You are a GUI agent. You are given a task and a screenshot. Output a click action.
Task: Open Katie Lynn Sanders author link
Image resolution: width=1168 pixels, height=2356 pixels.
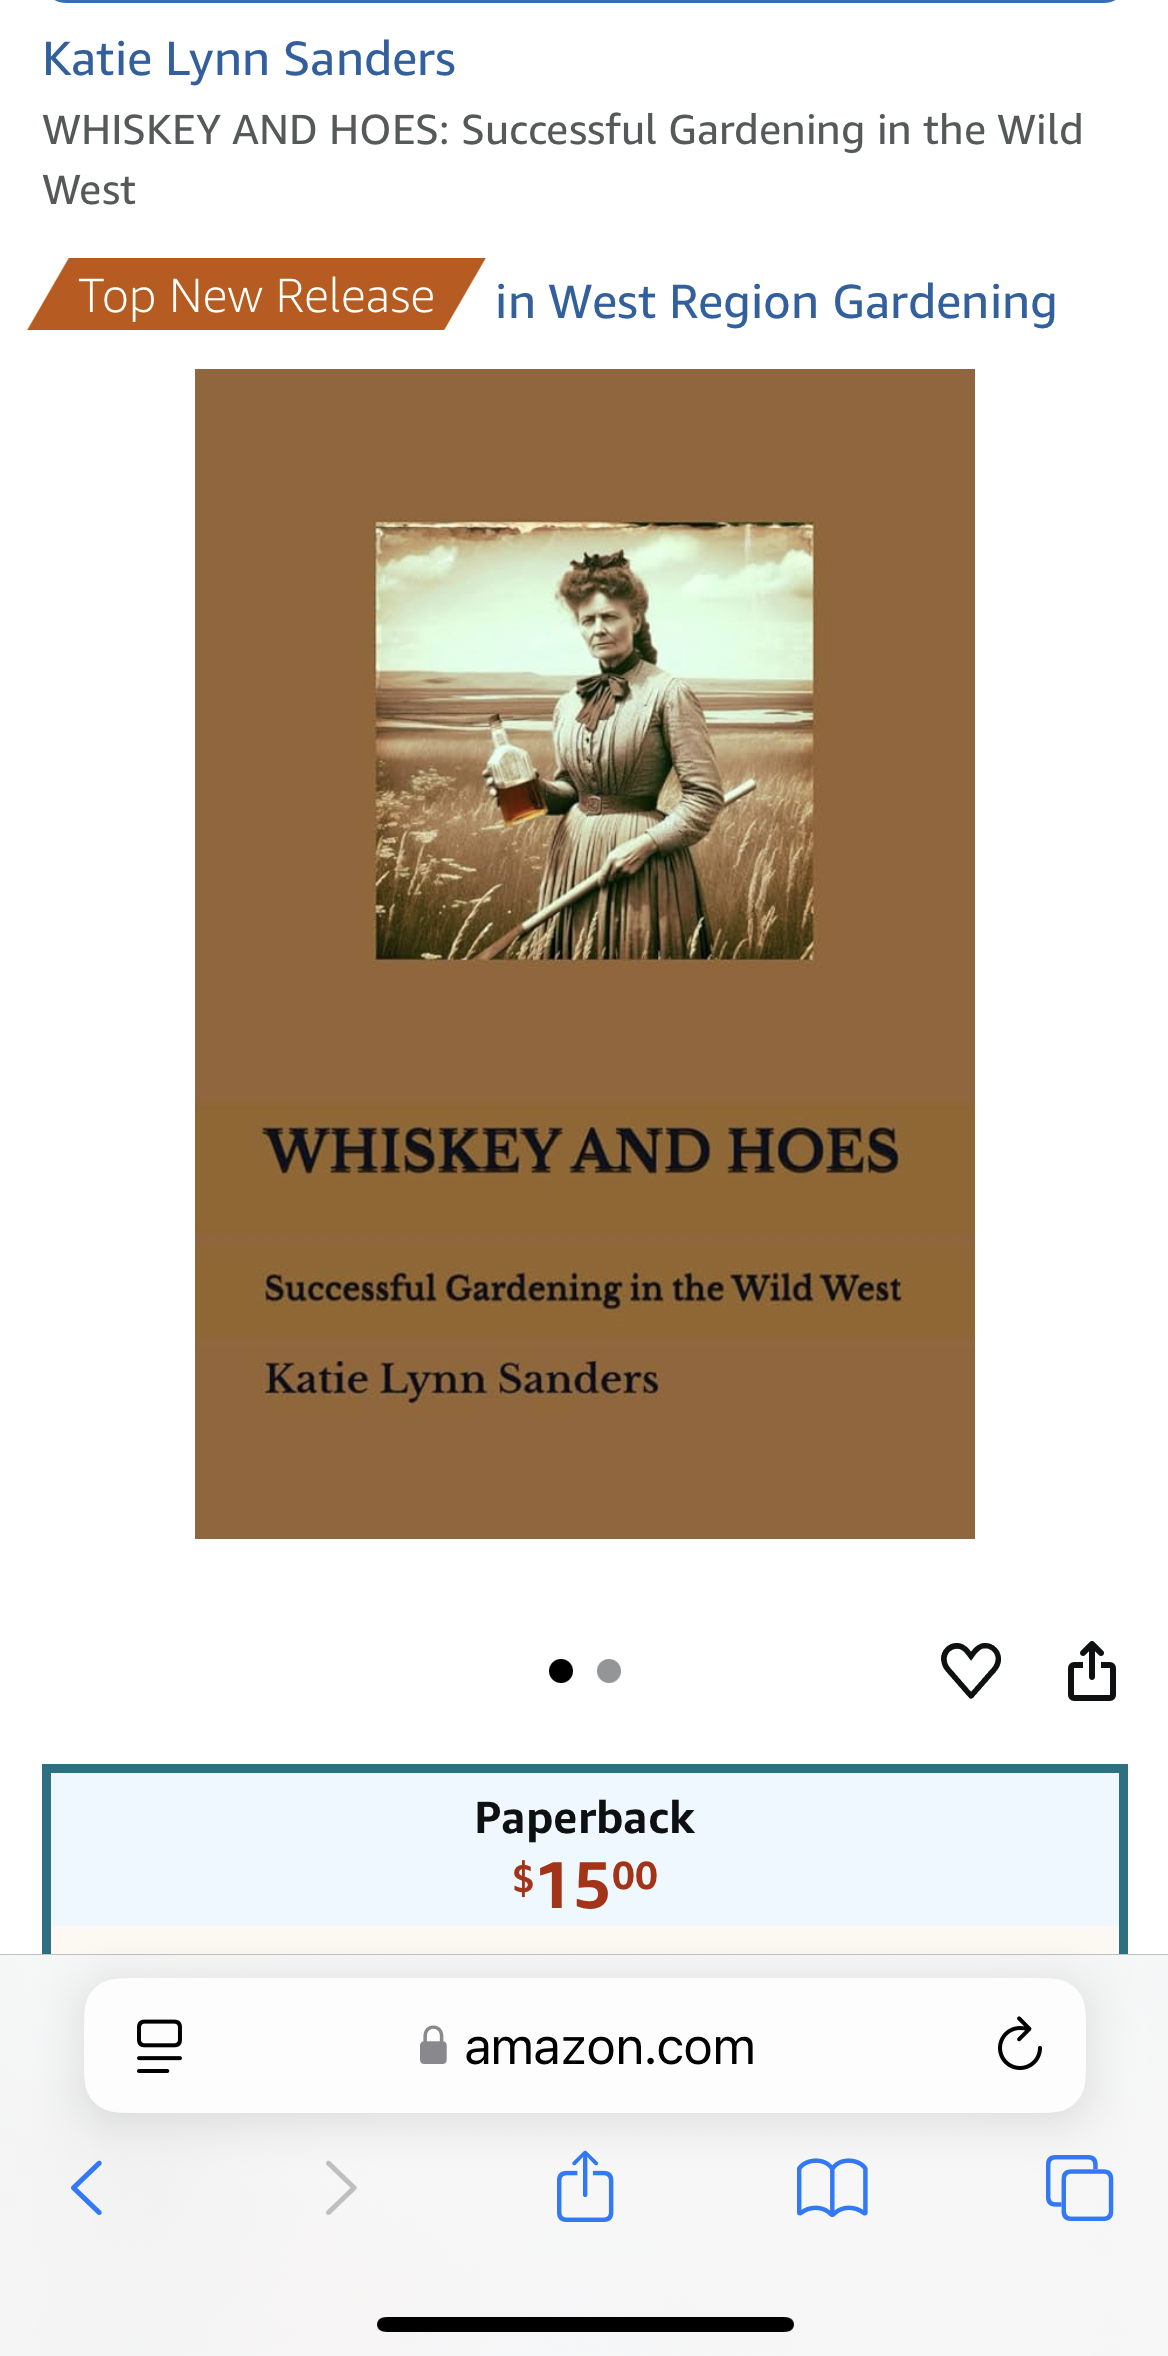(249, 59)
